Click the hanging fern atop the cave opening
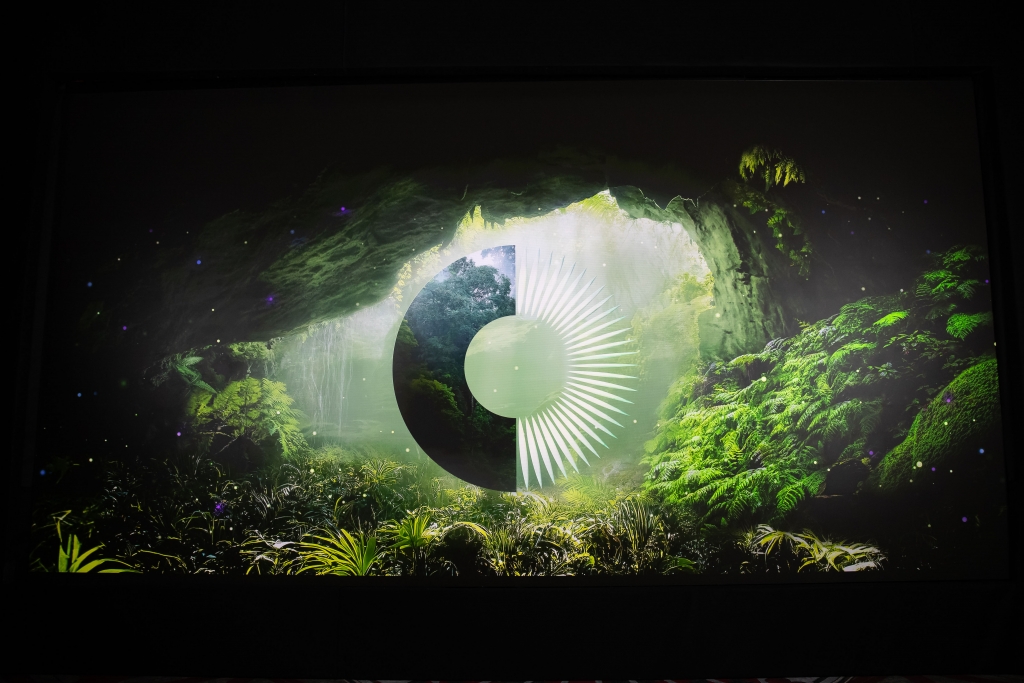The height and width of the screenshot is (683, 1024). (x=770, y=166)
